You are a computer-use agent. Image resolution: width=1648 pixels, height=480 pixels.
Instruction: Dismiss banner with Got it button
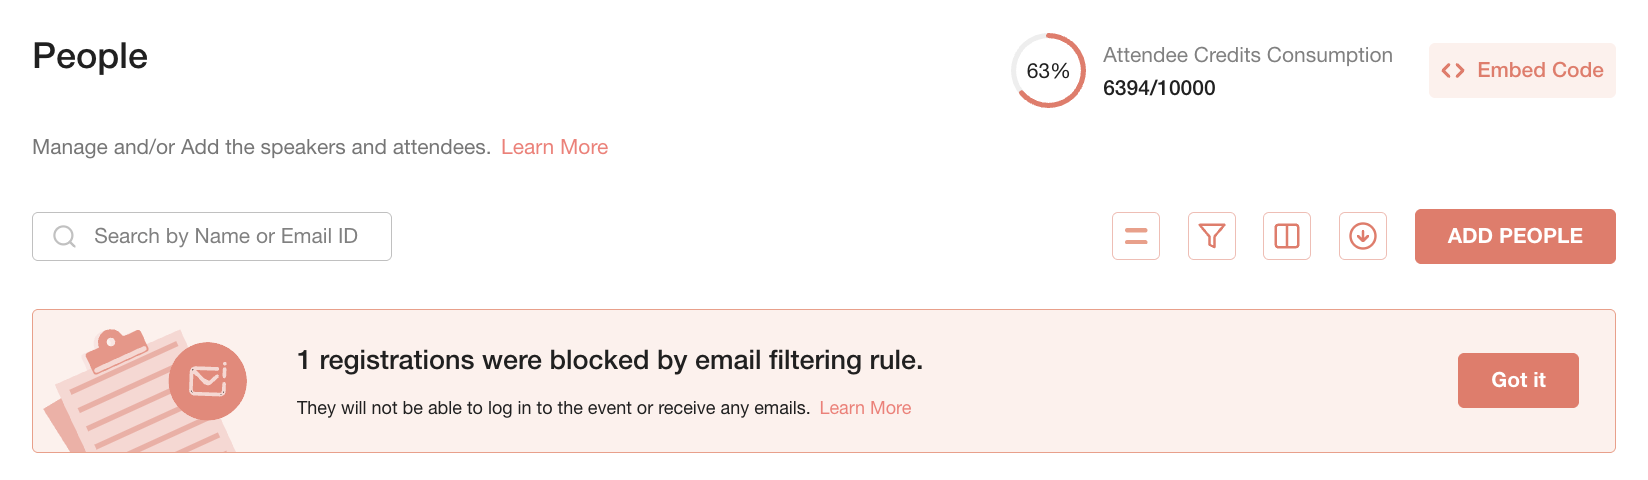[x=1518, y=380]
